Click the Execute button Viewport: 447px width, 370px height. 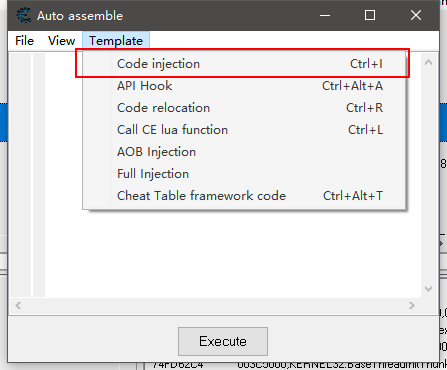point(223,341)
